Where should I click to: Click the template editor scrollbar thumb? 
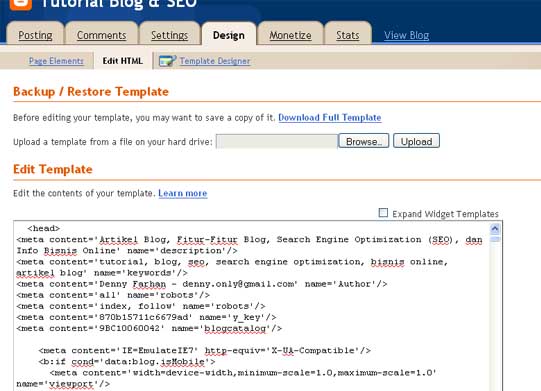[x=495, y=239]
